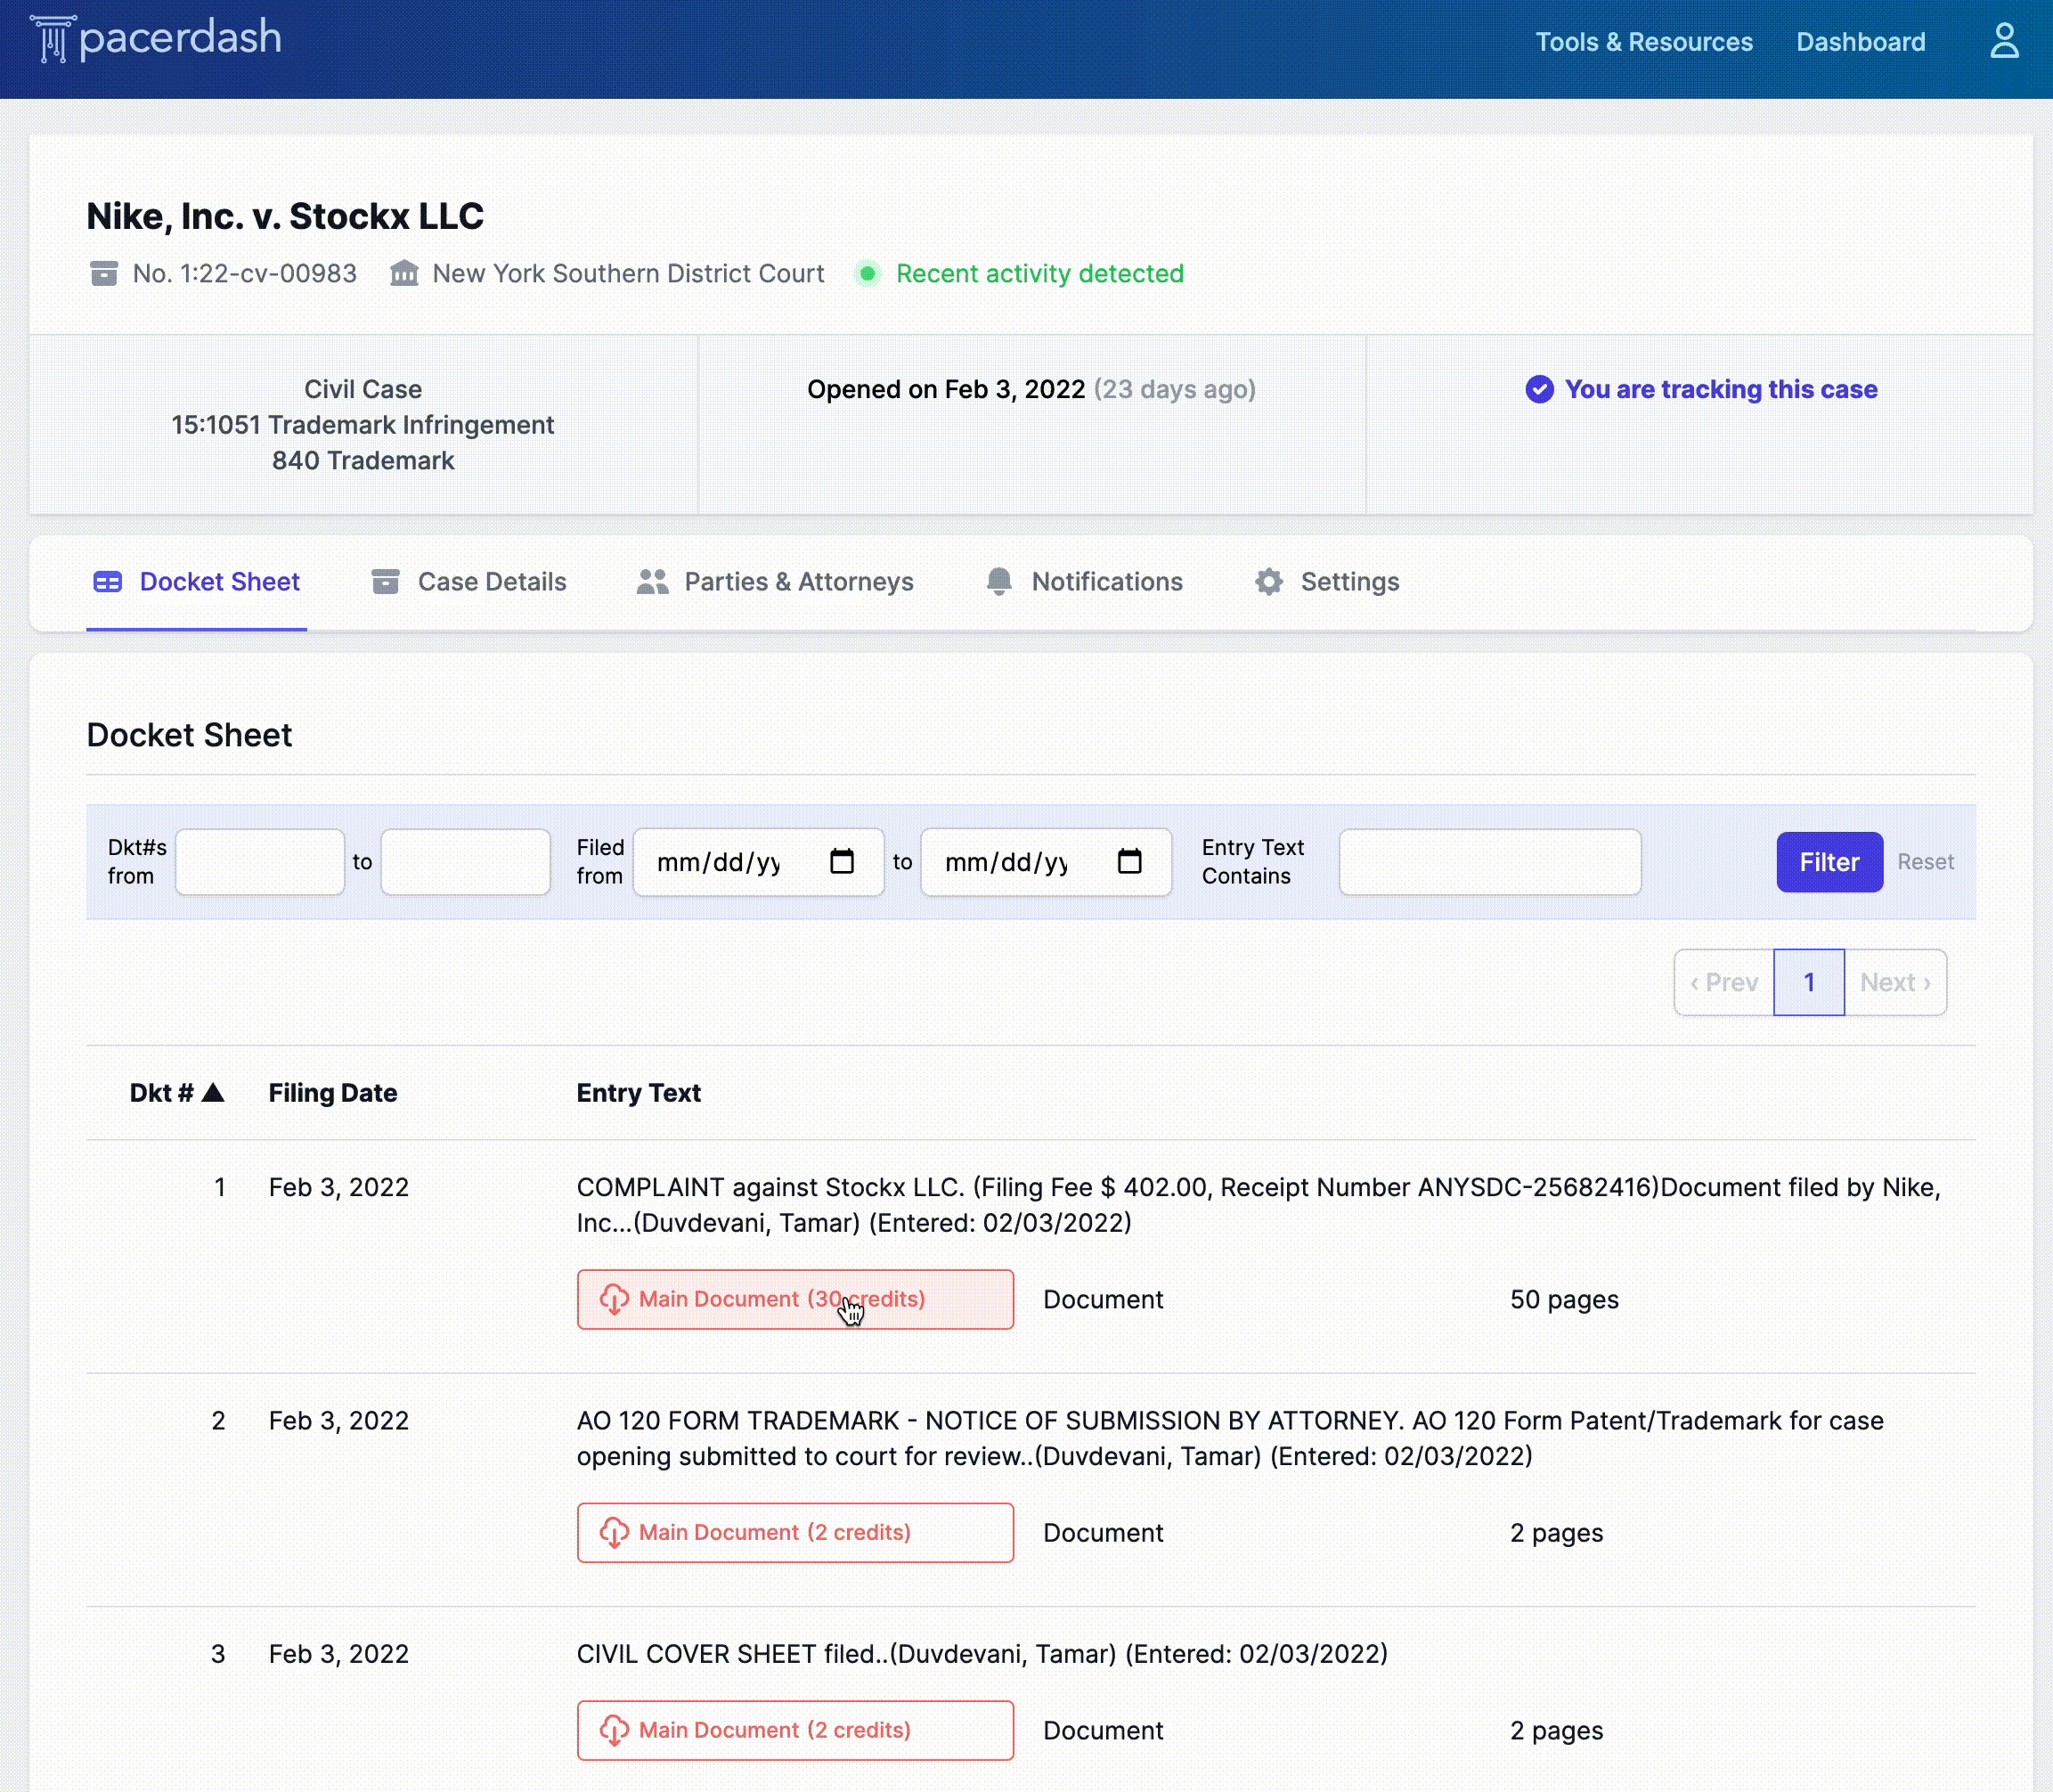Click the Filed to date field

click(x=1046, y=862)
